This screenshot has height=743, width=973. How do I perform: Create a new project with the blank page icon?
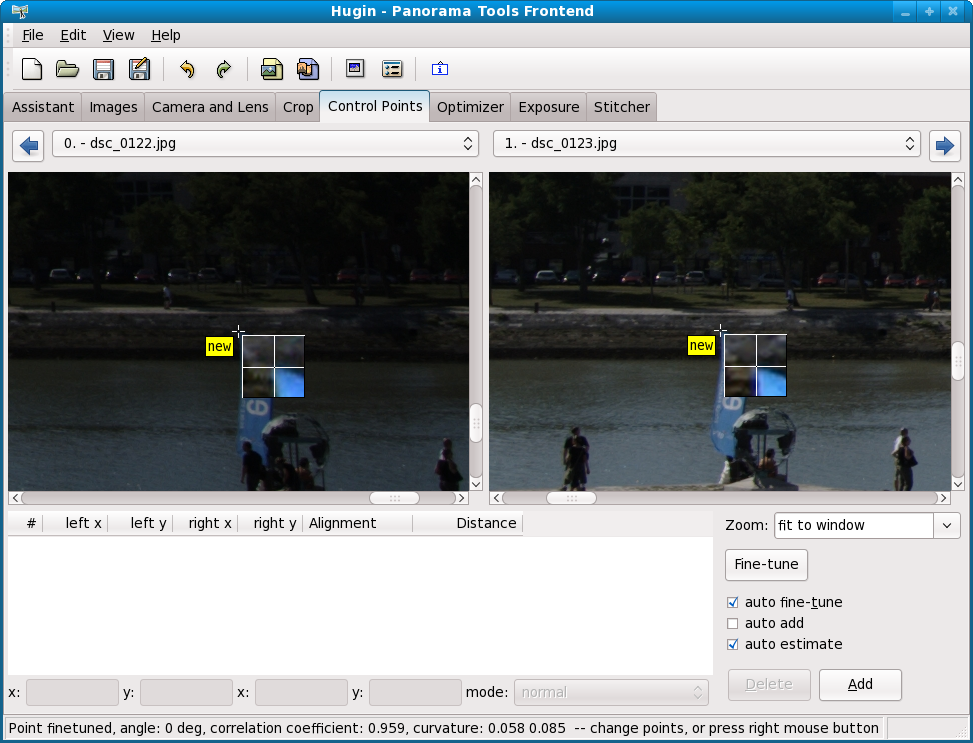pos(32,69)
